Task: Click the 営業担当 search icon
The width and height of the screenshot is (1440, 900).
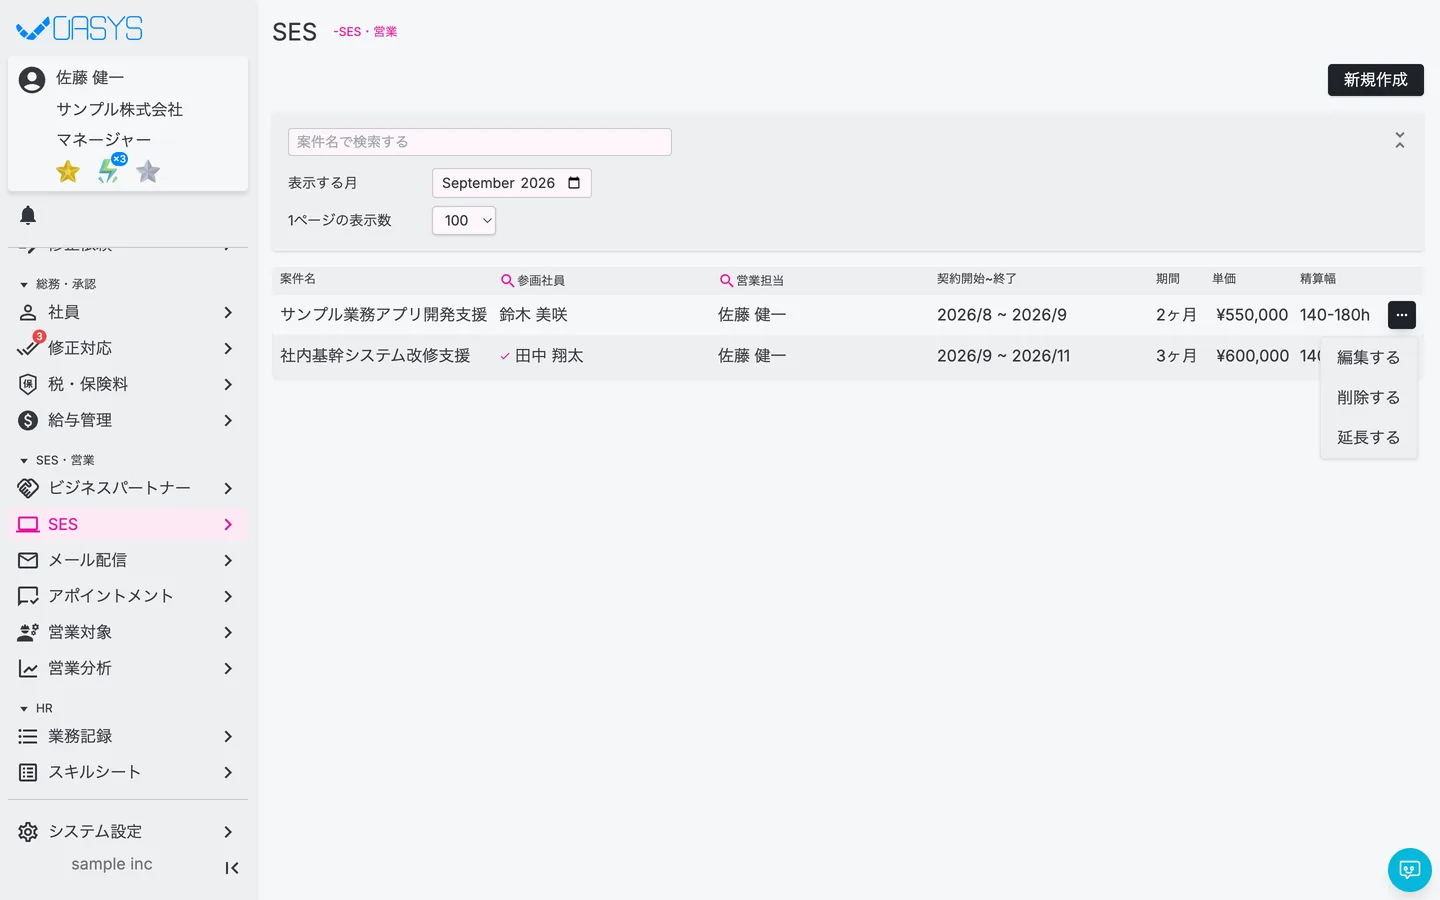Action: (726, 281)
